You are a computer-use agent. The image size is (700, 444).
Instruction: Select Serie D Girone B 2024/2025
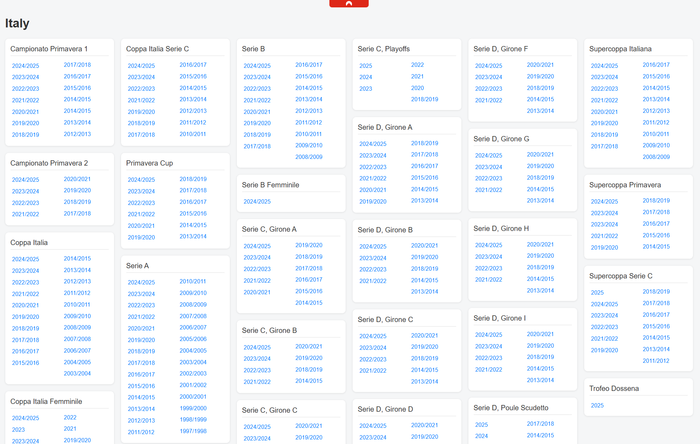click(x=373, y=247)
